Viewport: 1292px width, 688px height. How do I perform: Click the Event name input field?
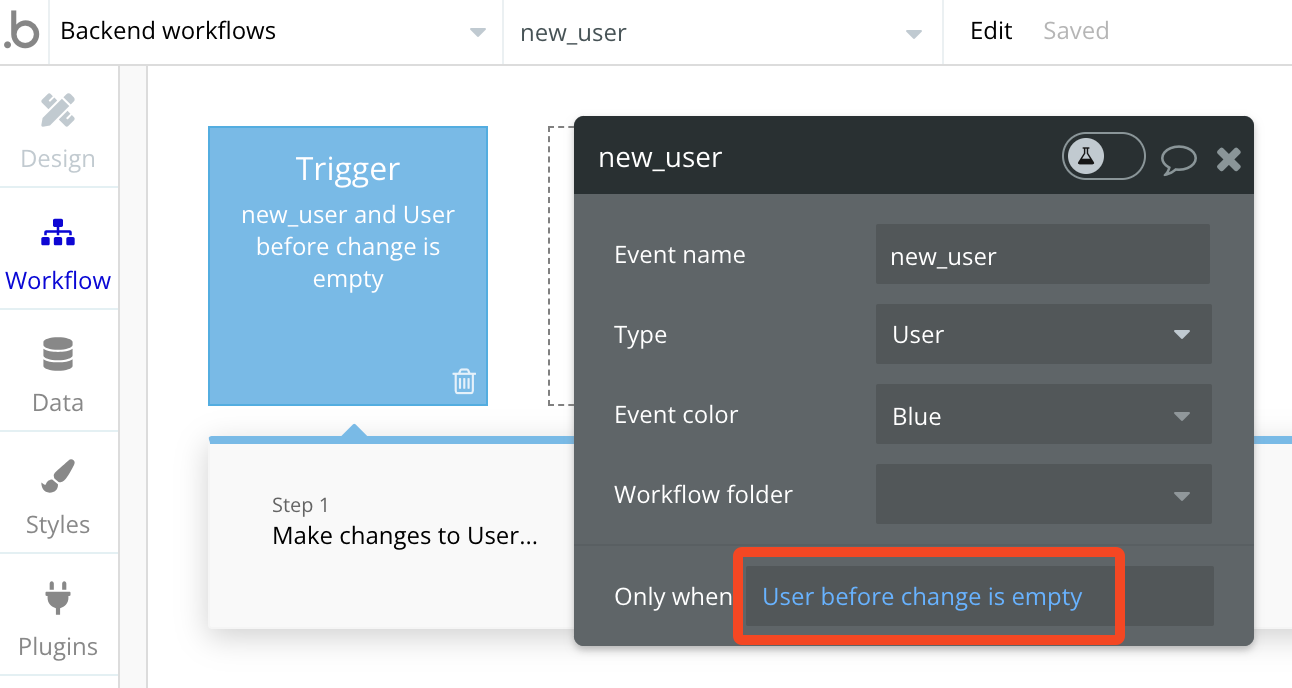click(1043, 256)
